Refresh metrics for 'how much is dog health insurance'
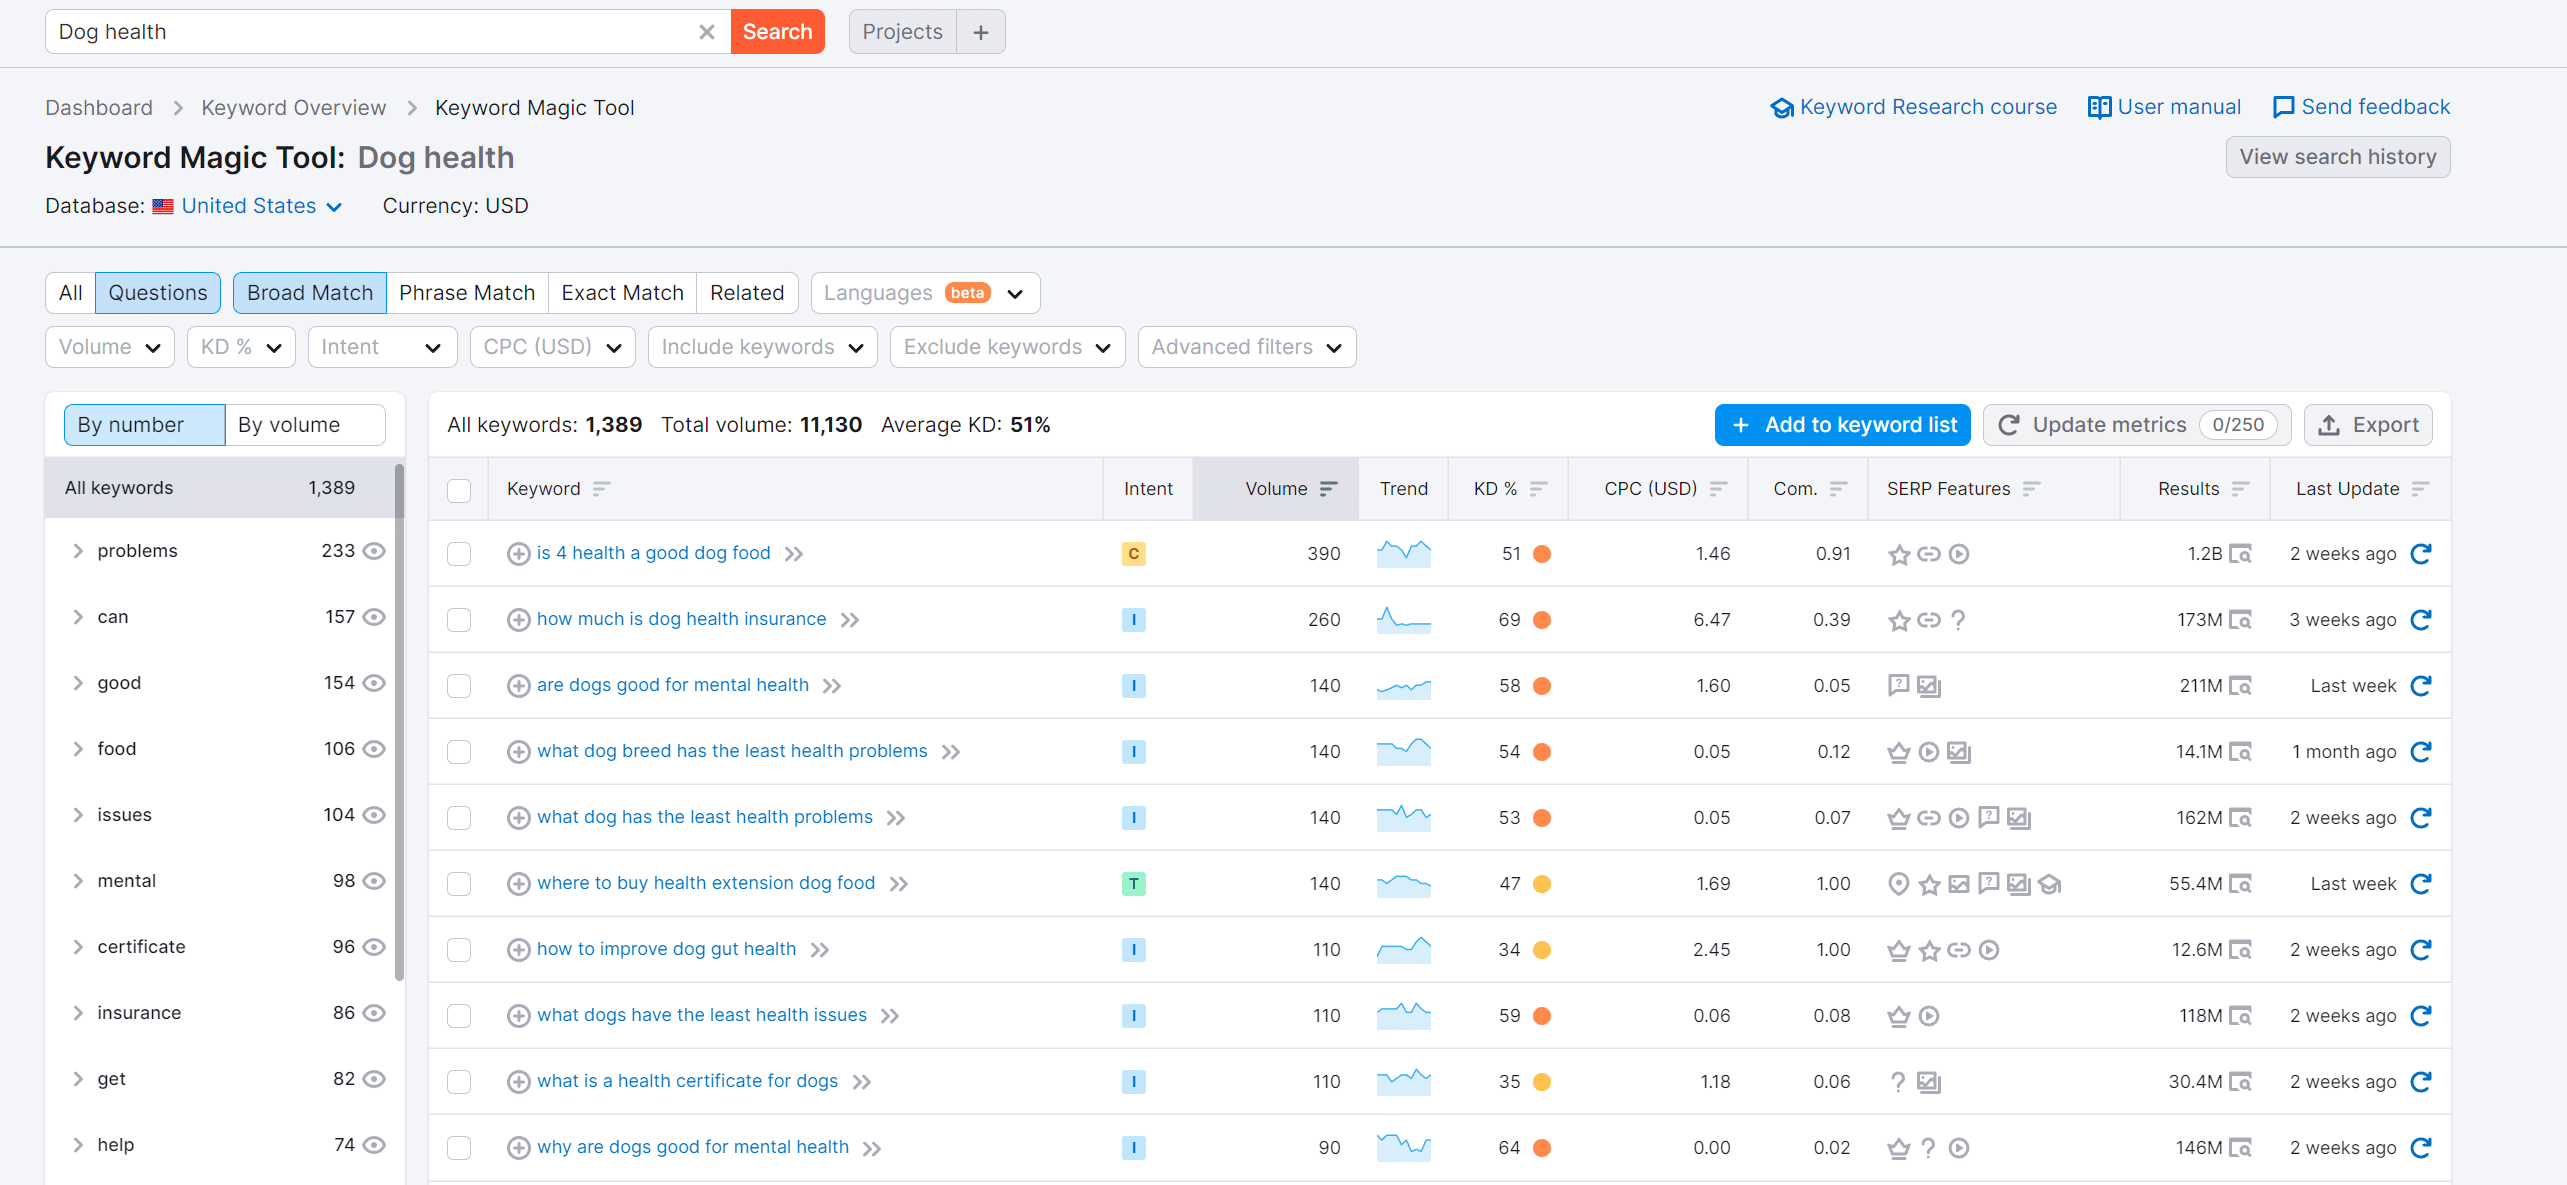The image size is (2567, 1185). tap(2421, 620)
